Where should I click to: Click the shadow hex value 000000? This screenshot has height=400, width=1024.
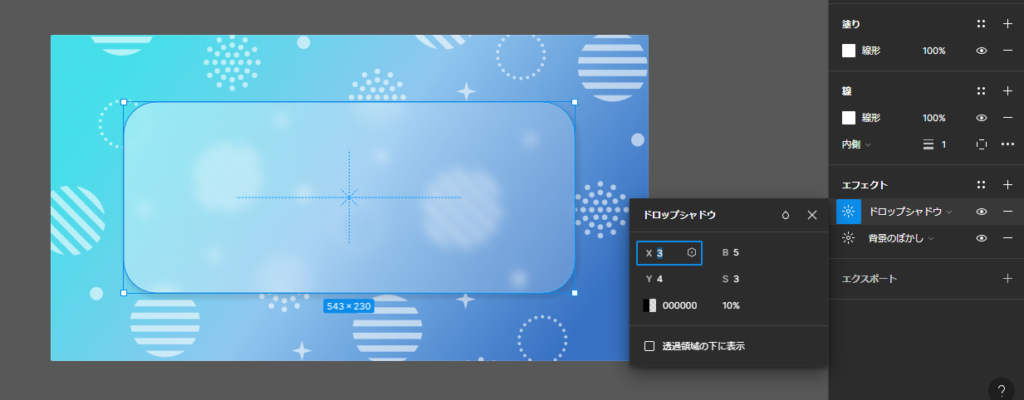click(680, 305)
